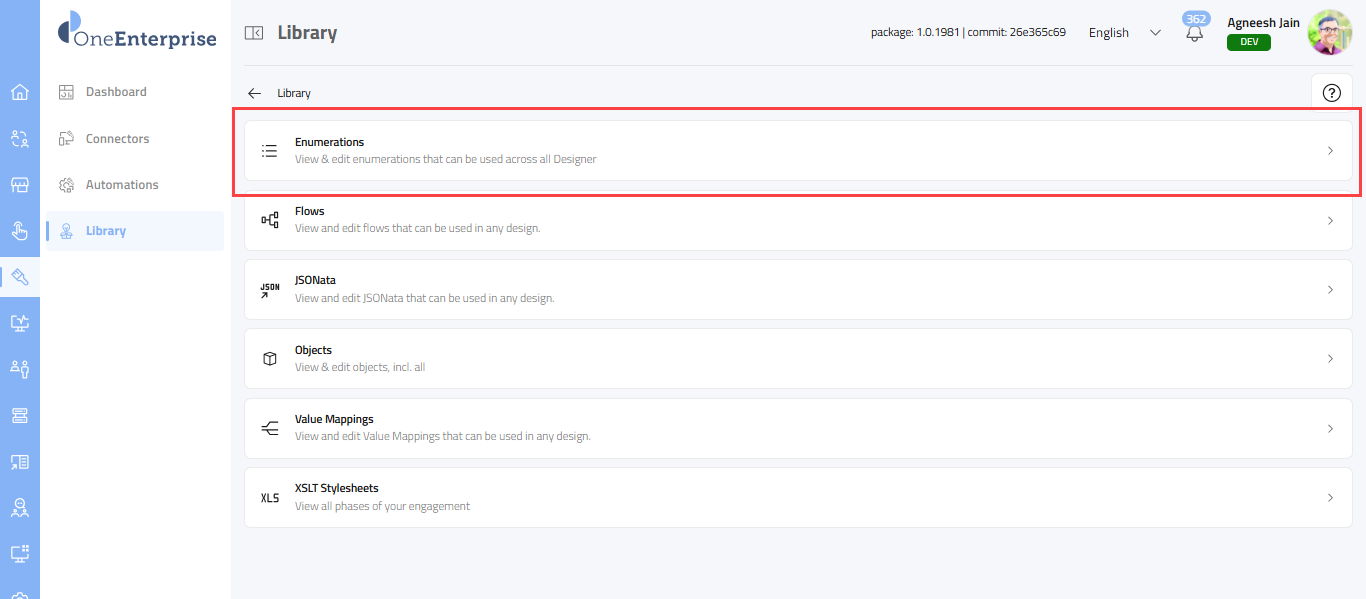Click the OneEnterprise logo

[137, 30]
